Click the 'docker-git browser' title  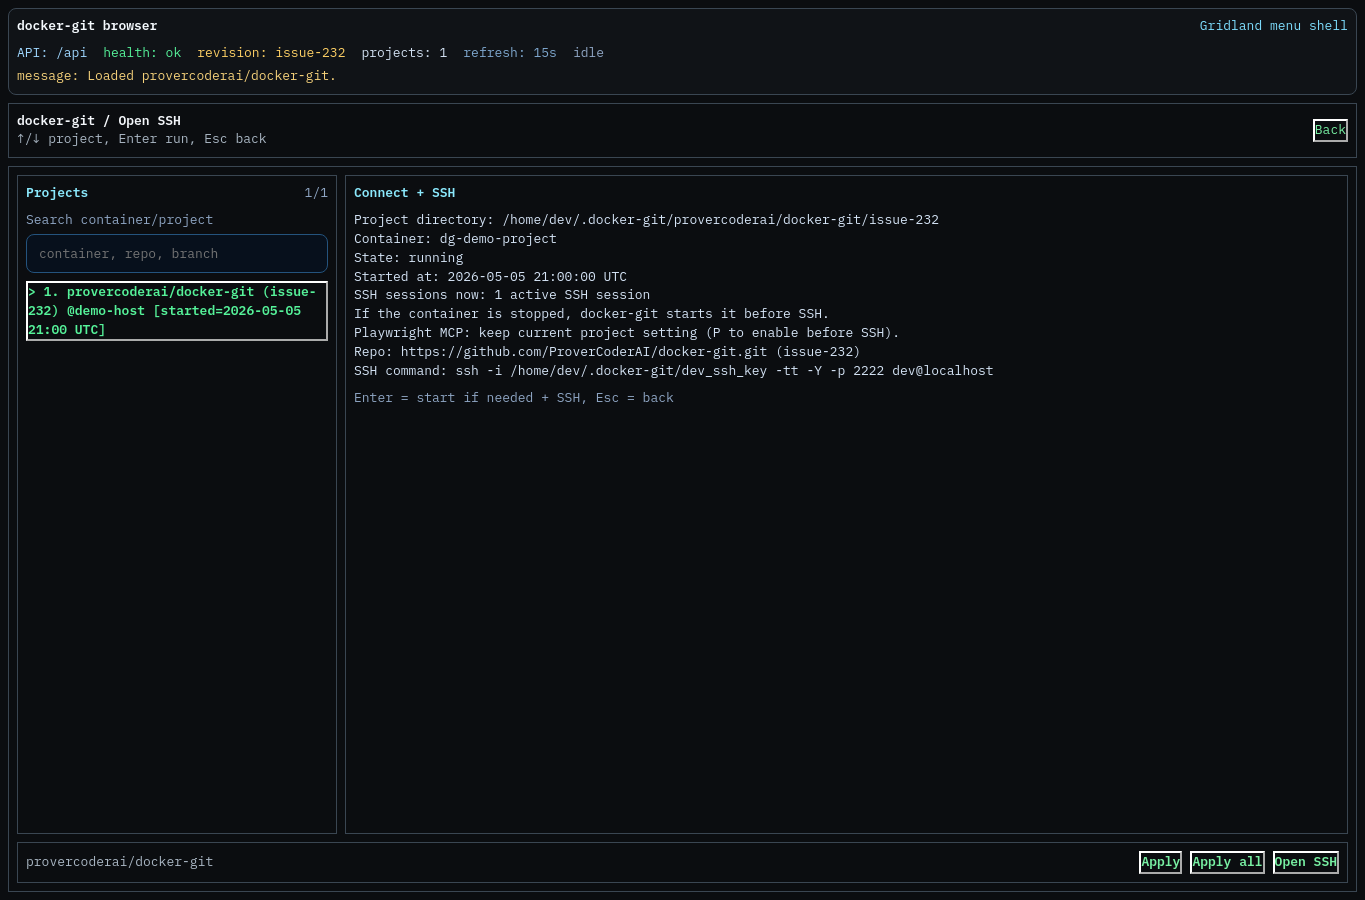tap(87, 26)
